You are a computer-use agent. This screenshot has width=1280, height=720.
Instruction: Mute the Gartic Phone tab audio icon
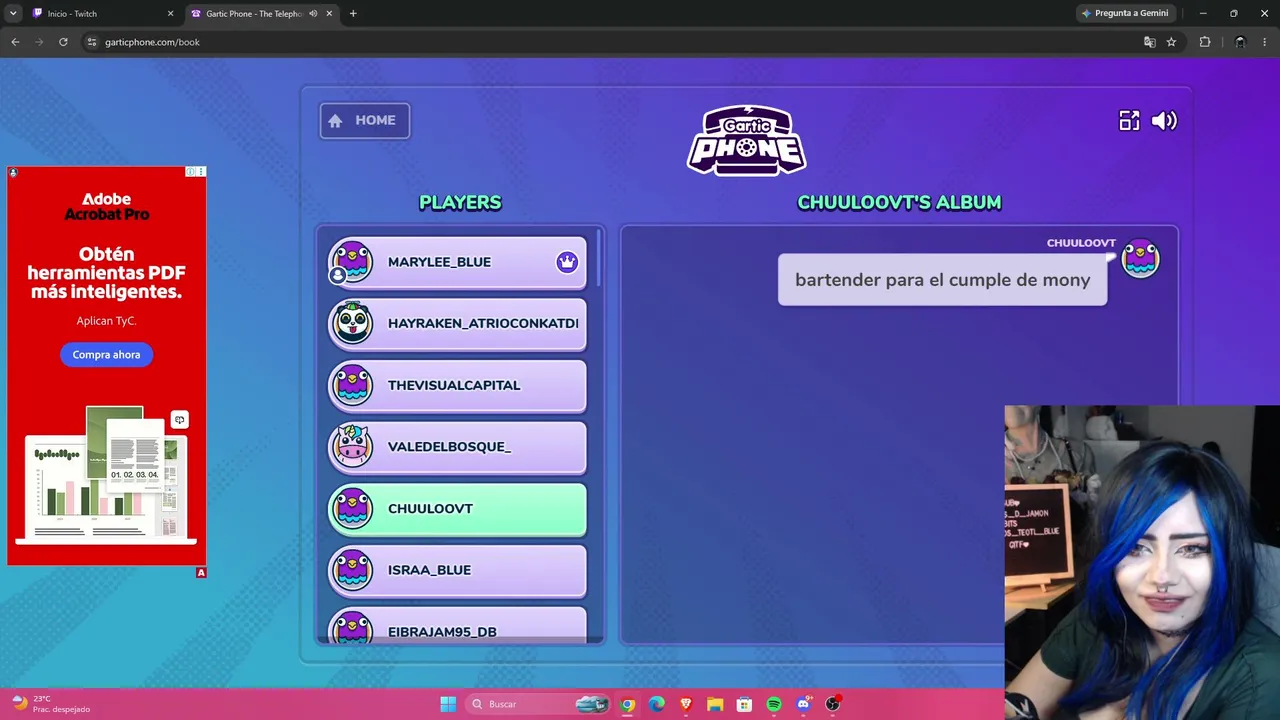[313, 14]
